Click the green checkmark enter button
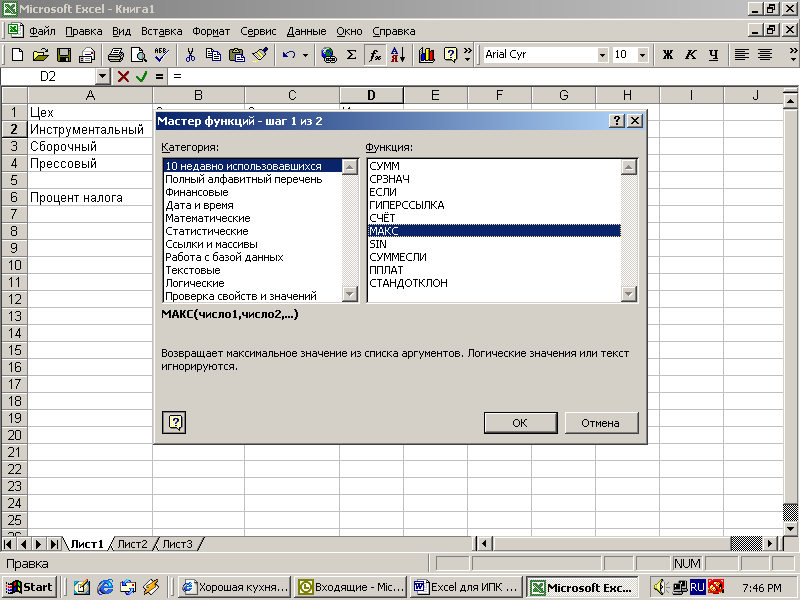The width and height of the screenshot is (800, 600). coord(141,77)
